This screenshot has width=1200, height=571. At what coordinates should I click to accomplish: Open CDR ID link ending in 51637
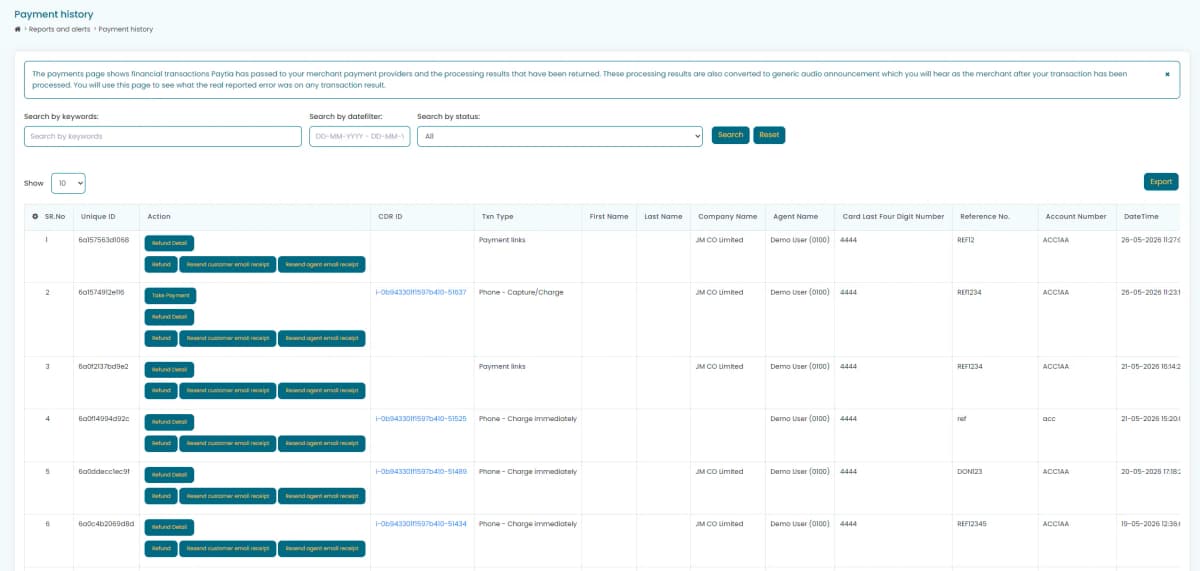point(421,293)
